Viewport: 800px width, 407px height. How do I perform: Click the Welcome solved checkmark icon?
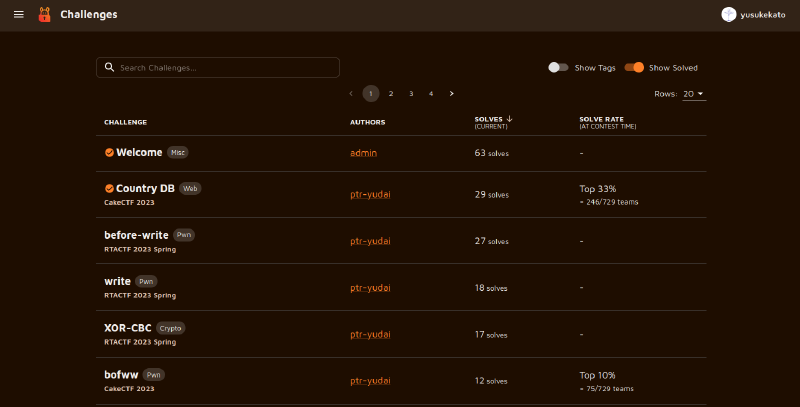tap(109, 153)
